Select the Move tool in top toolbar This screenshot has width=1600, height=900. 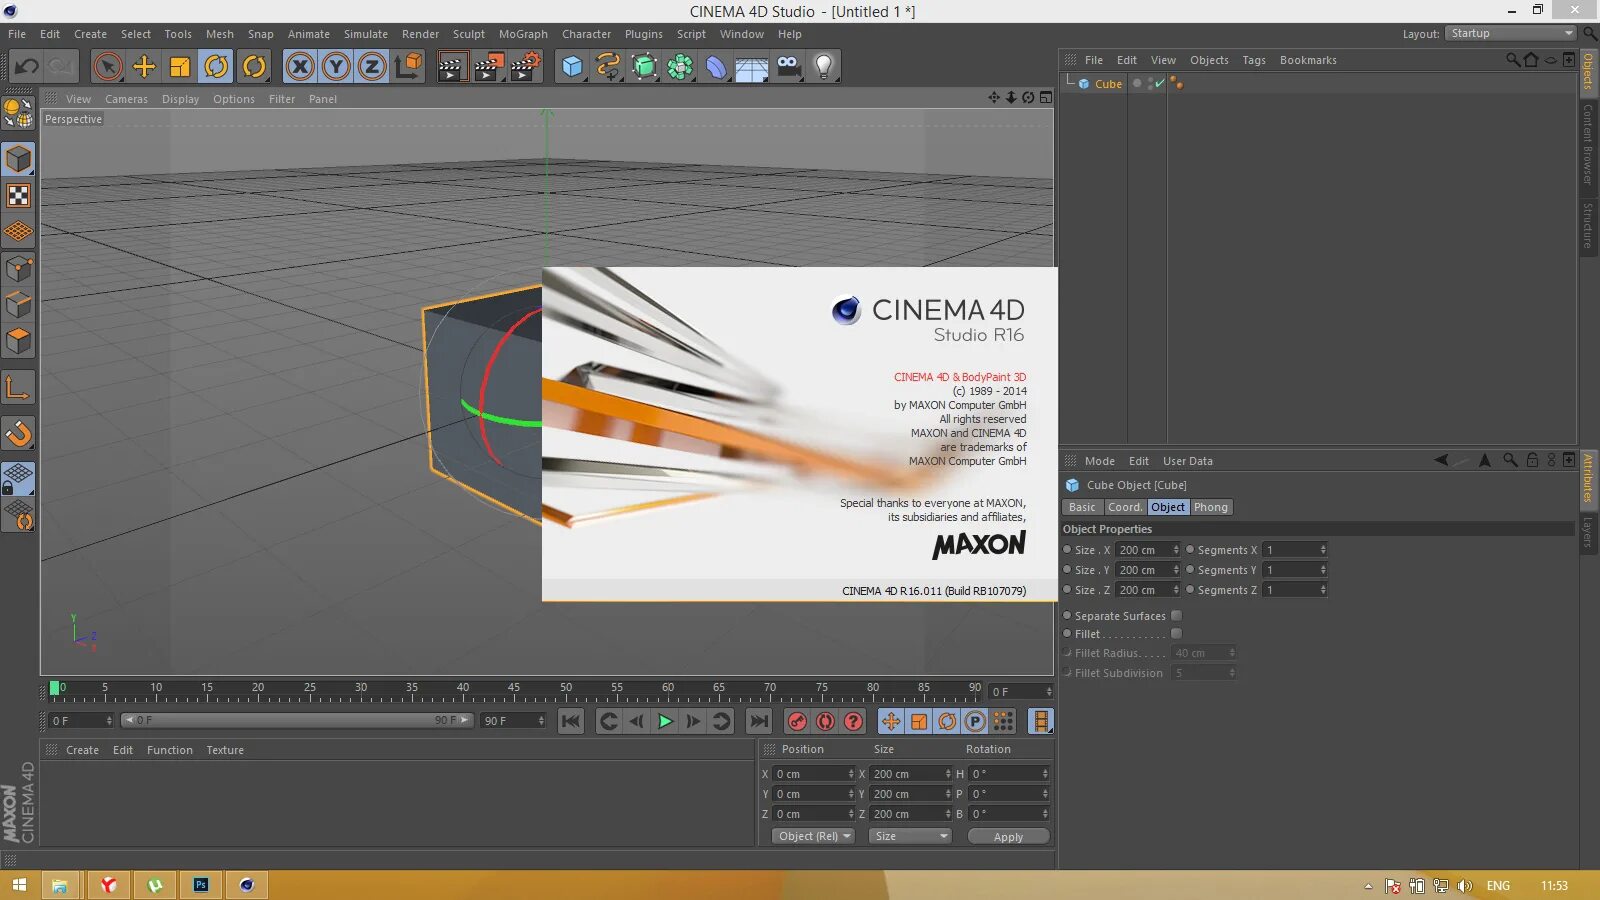pyautogui.click(x=144, y=67)
